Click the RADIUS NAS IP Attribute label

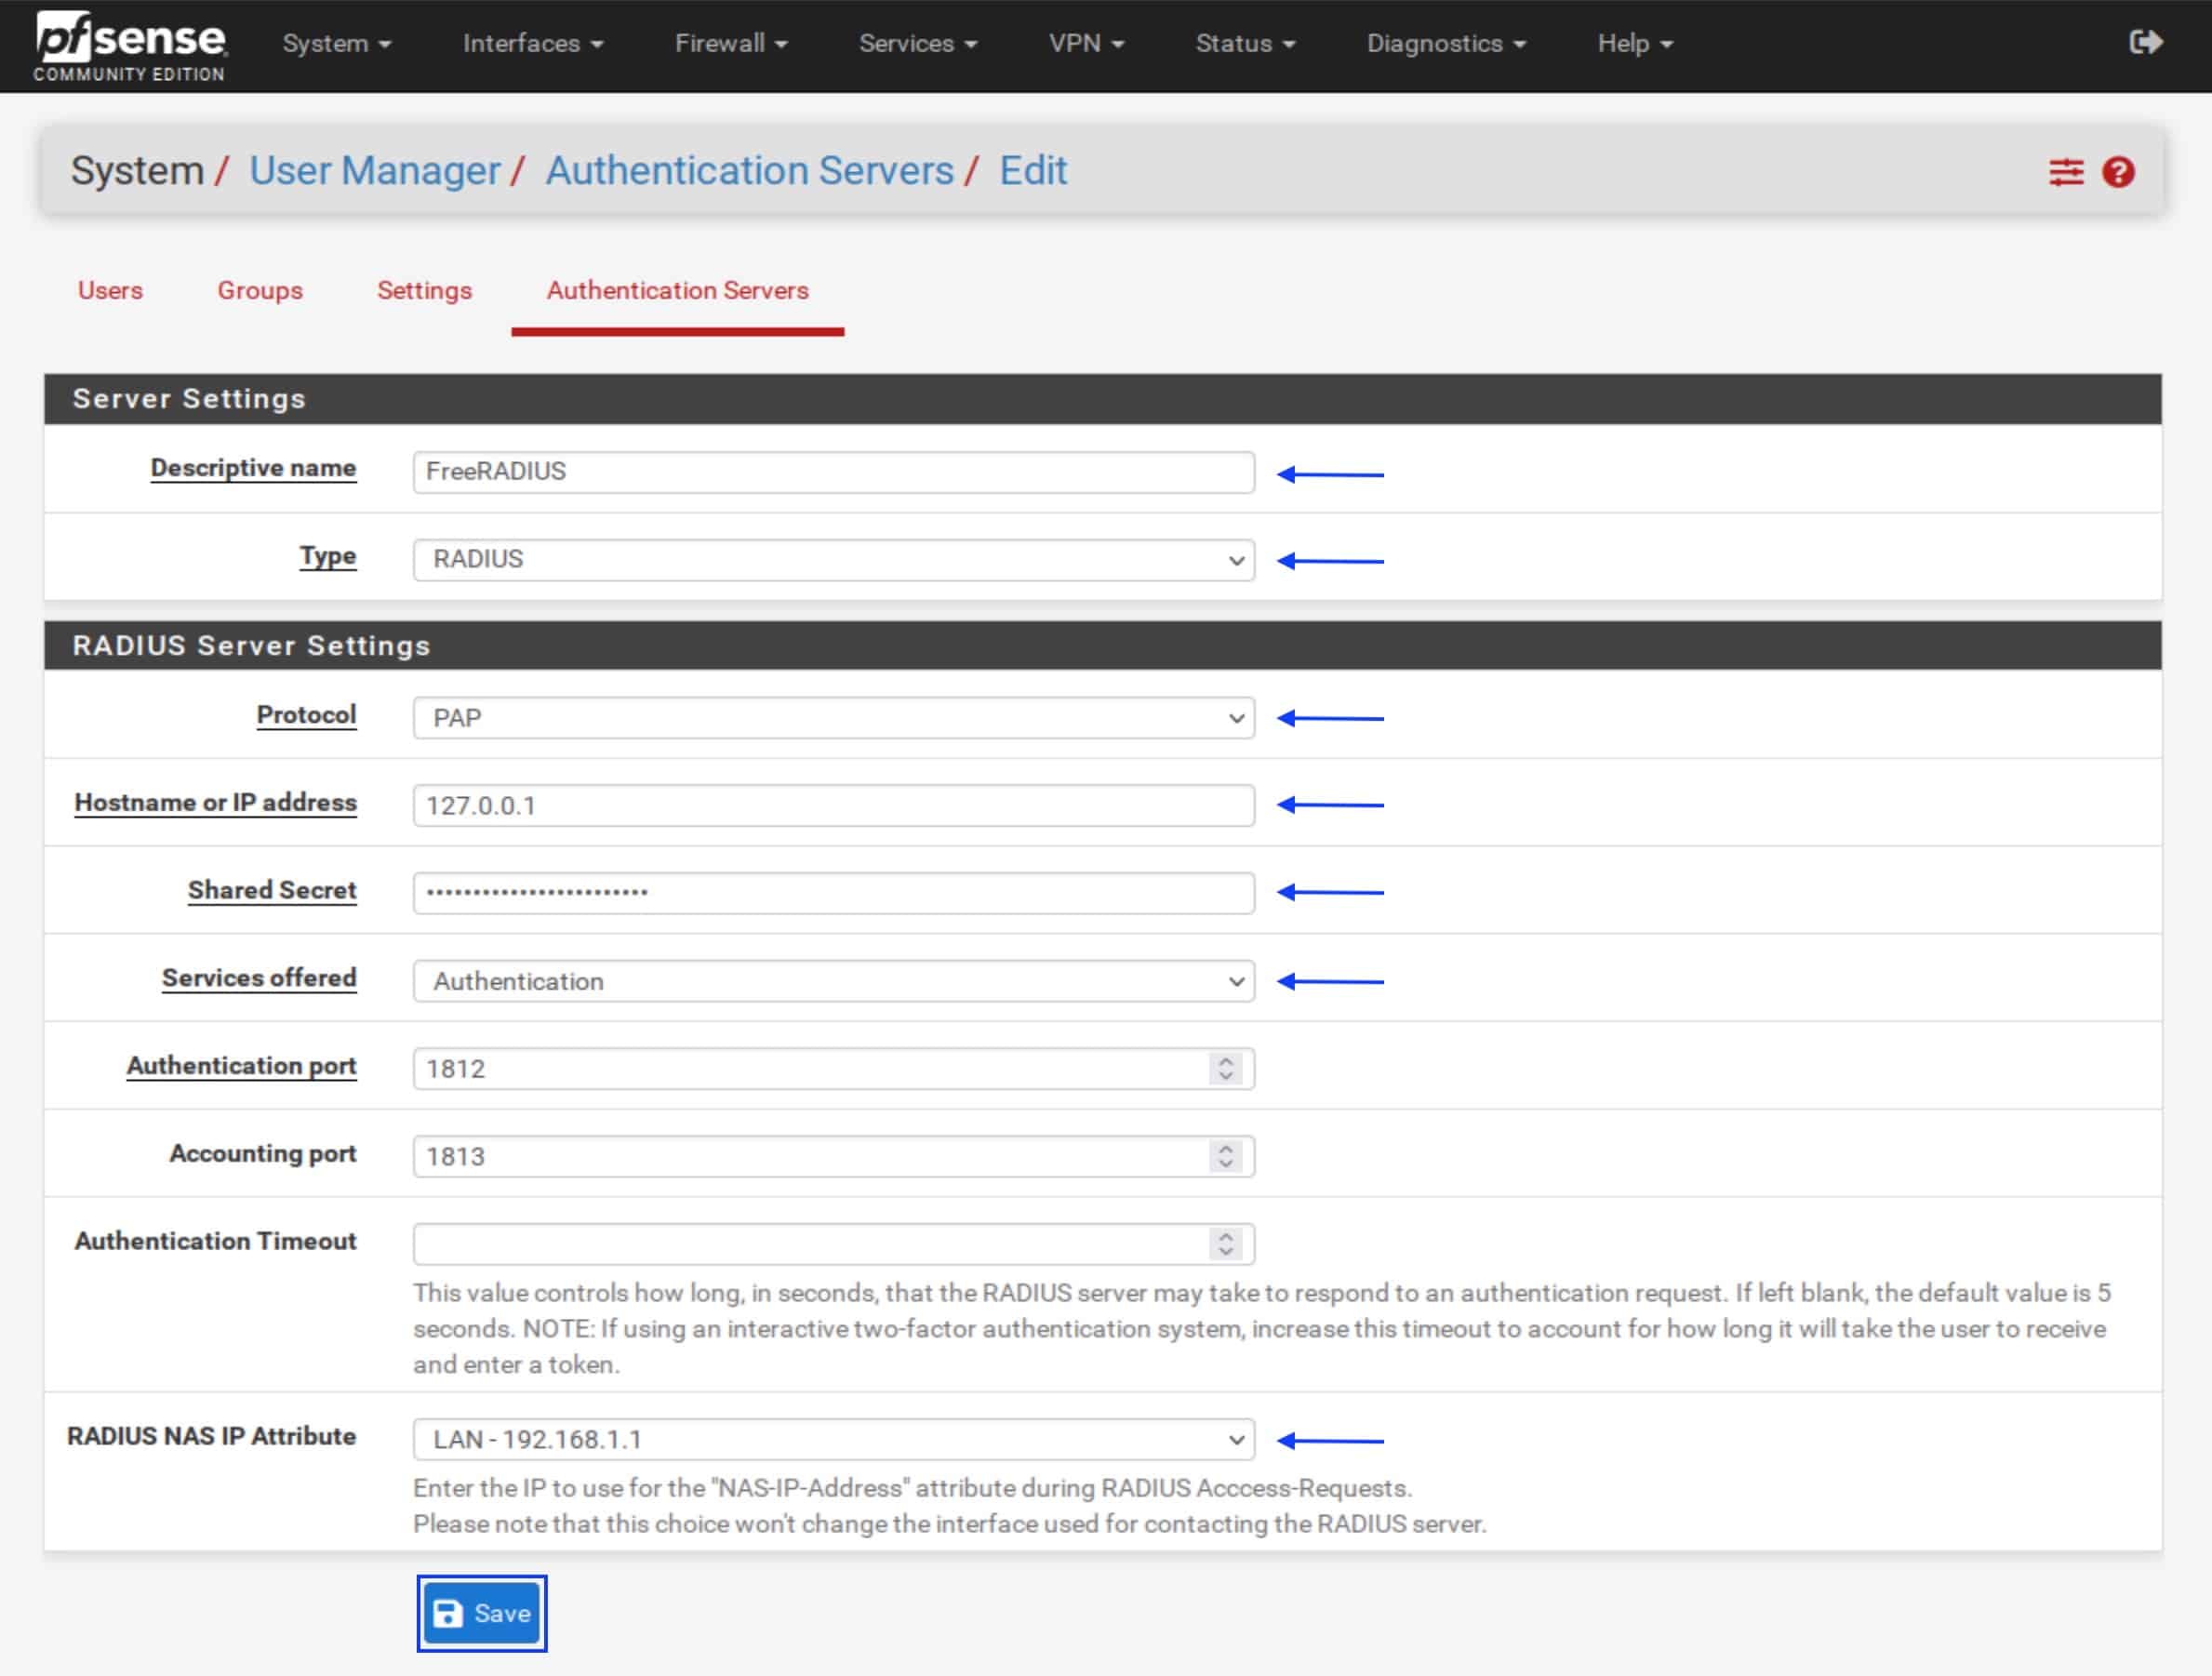coord(211,1436)
